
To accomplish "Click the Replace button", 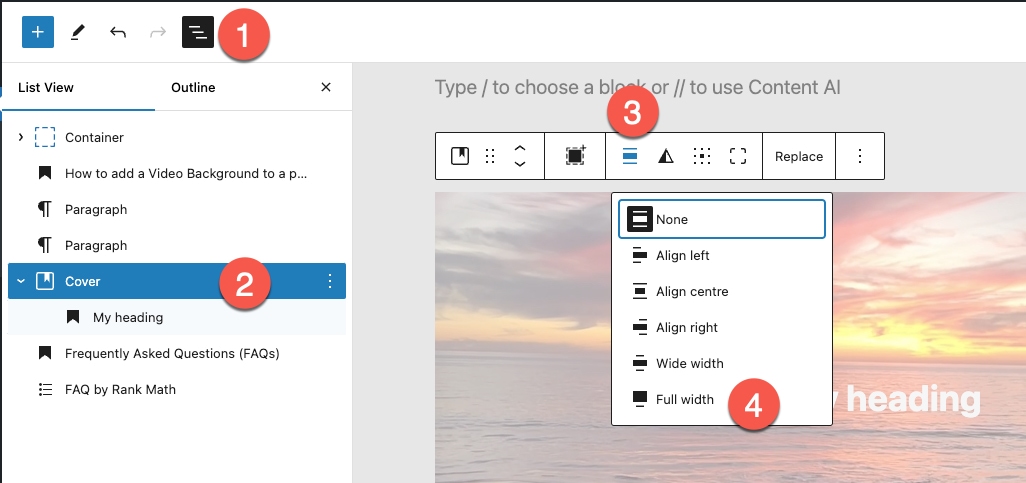I will (798, 156).
